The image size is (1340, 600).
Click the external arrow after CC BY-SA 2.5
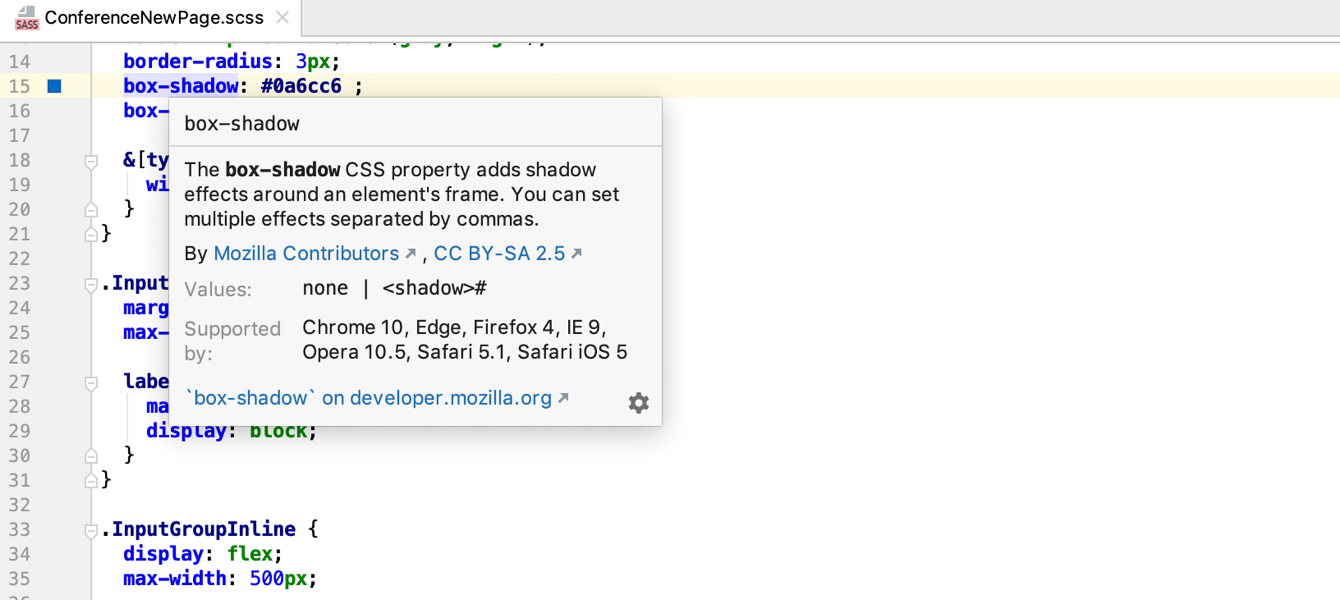tap(576, 254)
